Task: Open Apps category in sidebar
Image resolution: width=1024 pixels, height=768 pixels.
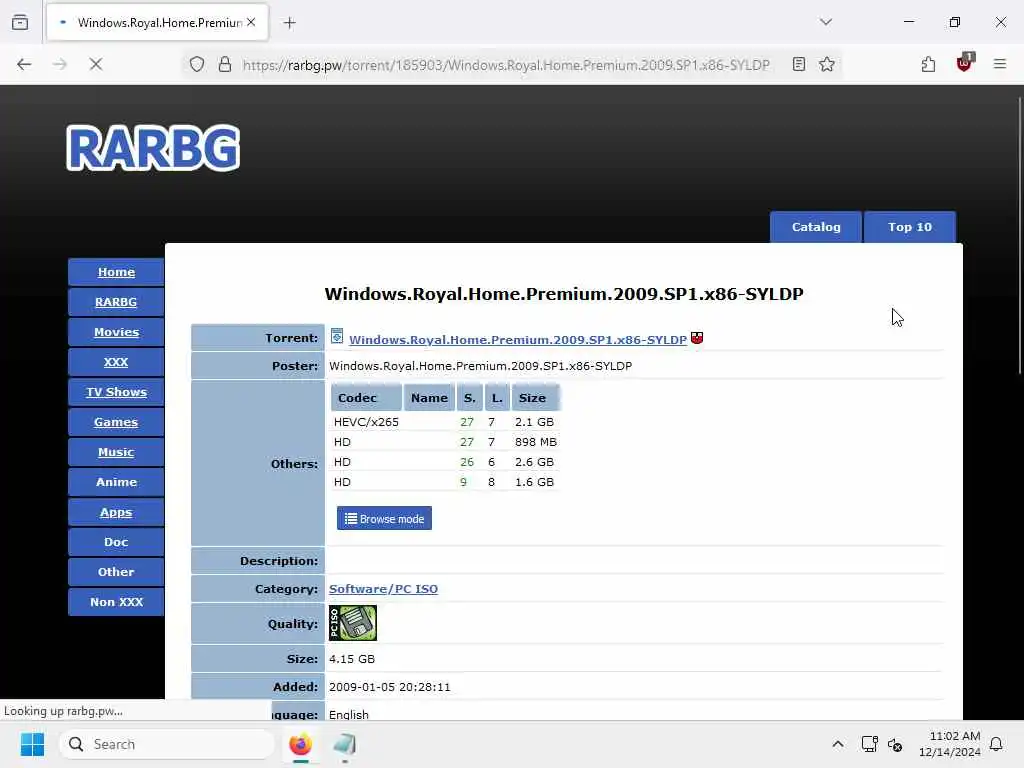Action: click(116, 512)
